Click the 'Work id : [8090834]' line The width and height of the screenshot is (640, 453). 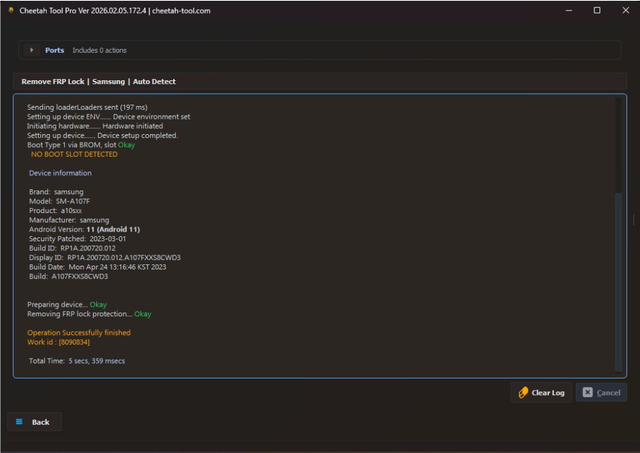(58, 342)
